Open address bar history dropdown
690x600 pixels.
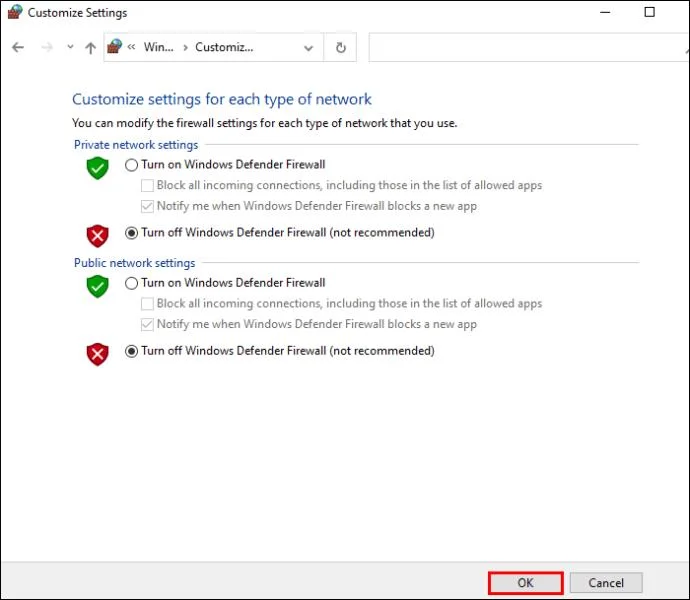click(308, 48)
